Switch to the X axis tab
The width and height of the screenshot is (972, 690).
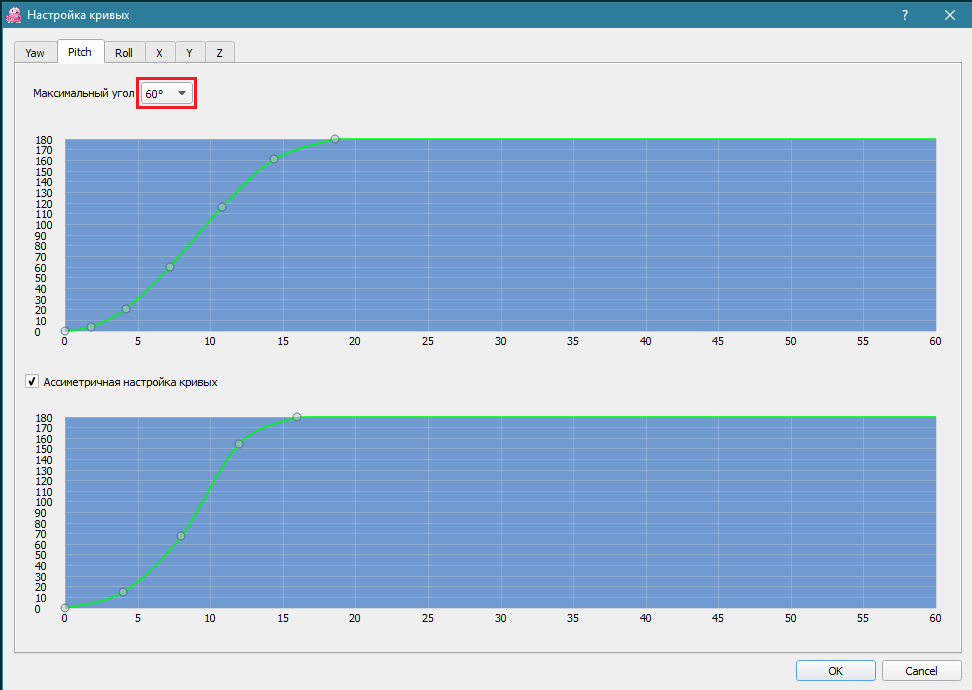point(159,53)
